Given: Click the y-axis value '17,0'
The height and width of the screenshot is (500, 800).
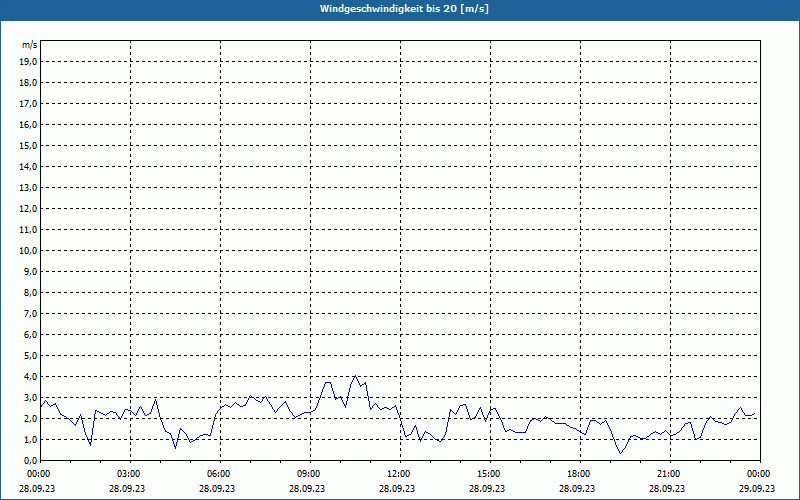Looking at the screenshot, I should click(29, 104).
